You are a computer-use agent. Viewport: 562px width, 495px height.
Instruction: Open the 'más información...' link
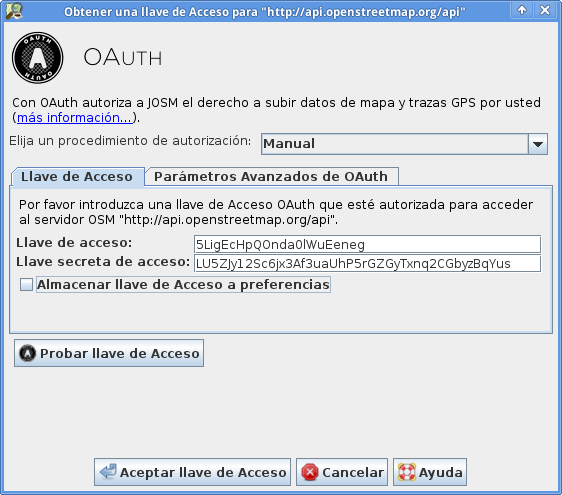tap(75, 118)
